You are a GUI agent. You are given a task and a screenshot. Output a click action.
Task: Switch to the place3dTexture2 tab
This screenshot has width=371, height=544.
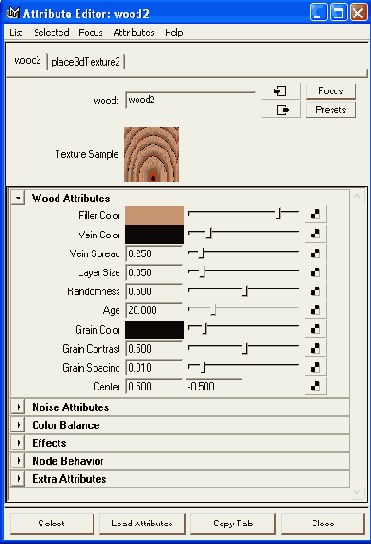(x=85, y=62)
